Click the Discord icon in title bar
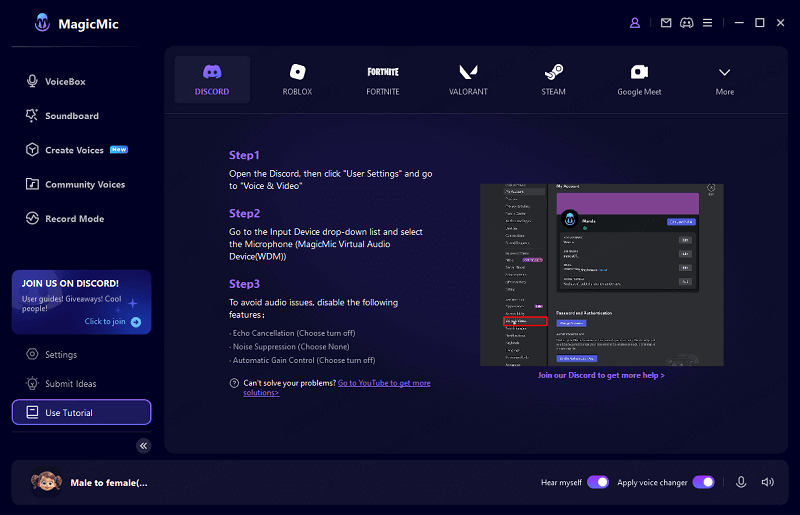The height and width of the screenshot is (515, 800). (687, 23)
